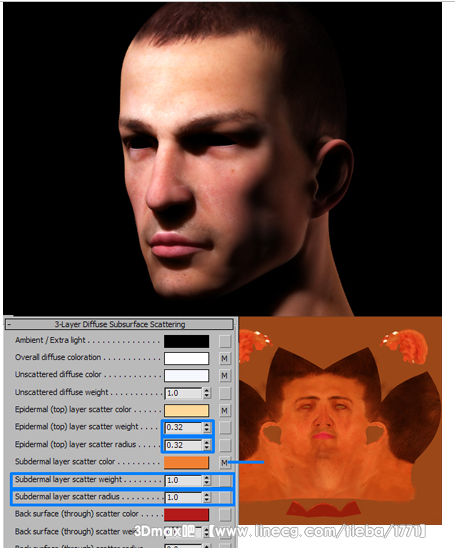Image resolution: width=455 pixels, height=548 pixels.
Task: Click the Subdermal scatter radius empty map button
Action: (x=225, y=497)
